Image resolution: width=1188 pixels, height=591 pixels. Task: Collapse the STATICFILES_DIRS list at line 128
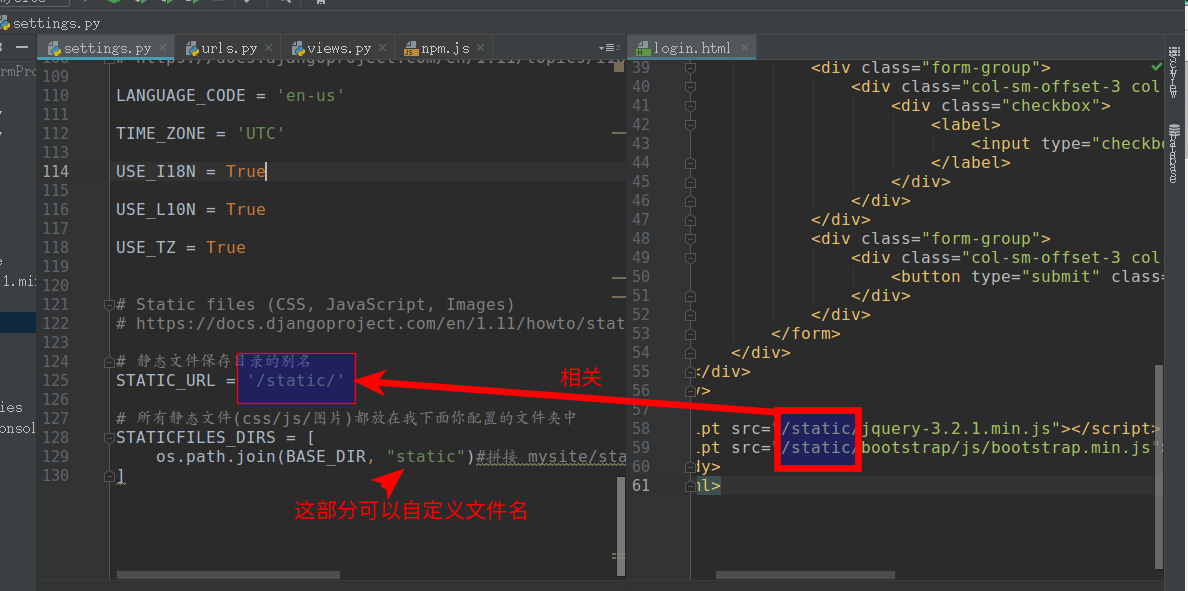tap(108, 438)
